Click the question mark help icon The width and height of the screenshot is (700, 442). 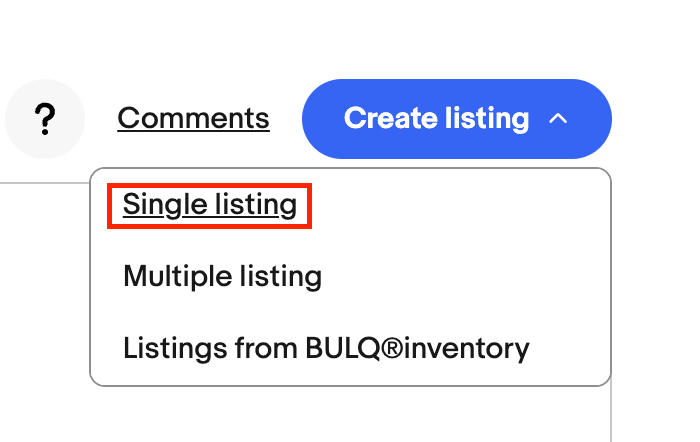44,119
